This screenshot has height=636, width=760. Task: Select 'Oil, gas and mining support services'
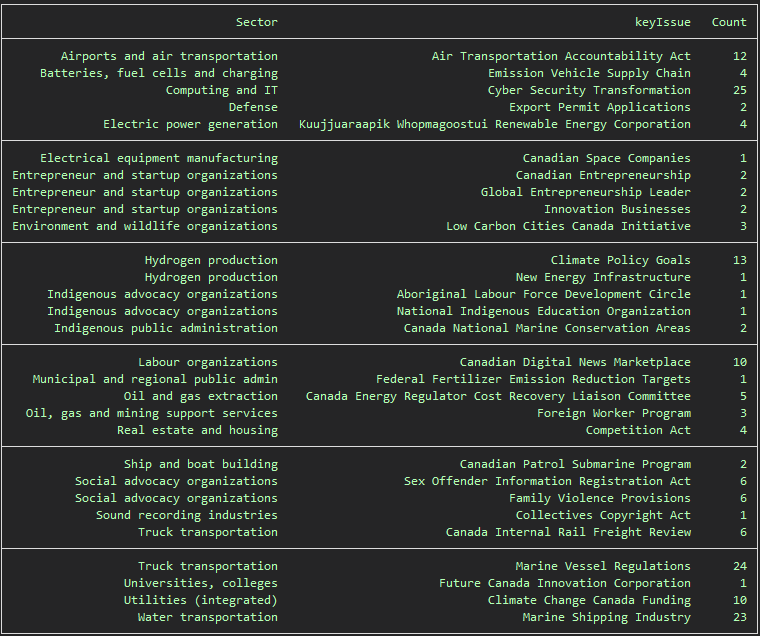(152, 413)
